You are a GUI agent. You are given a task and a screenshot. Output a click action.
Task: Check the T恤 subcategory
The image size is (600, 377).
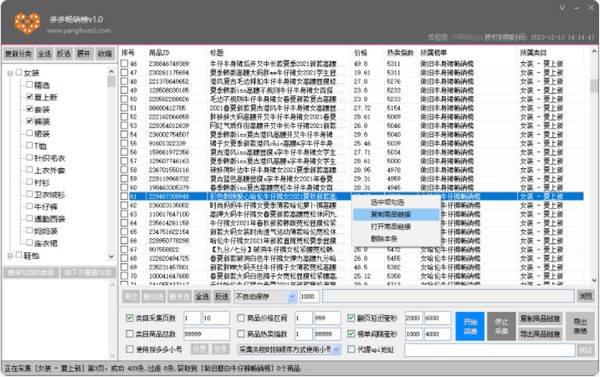(29, 145)
